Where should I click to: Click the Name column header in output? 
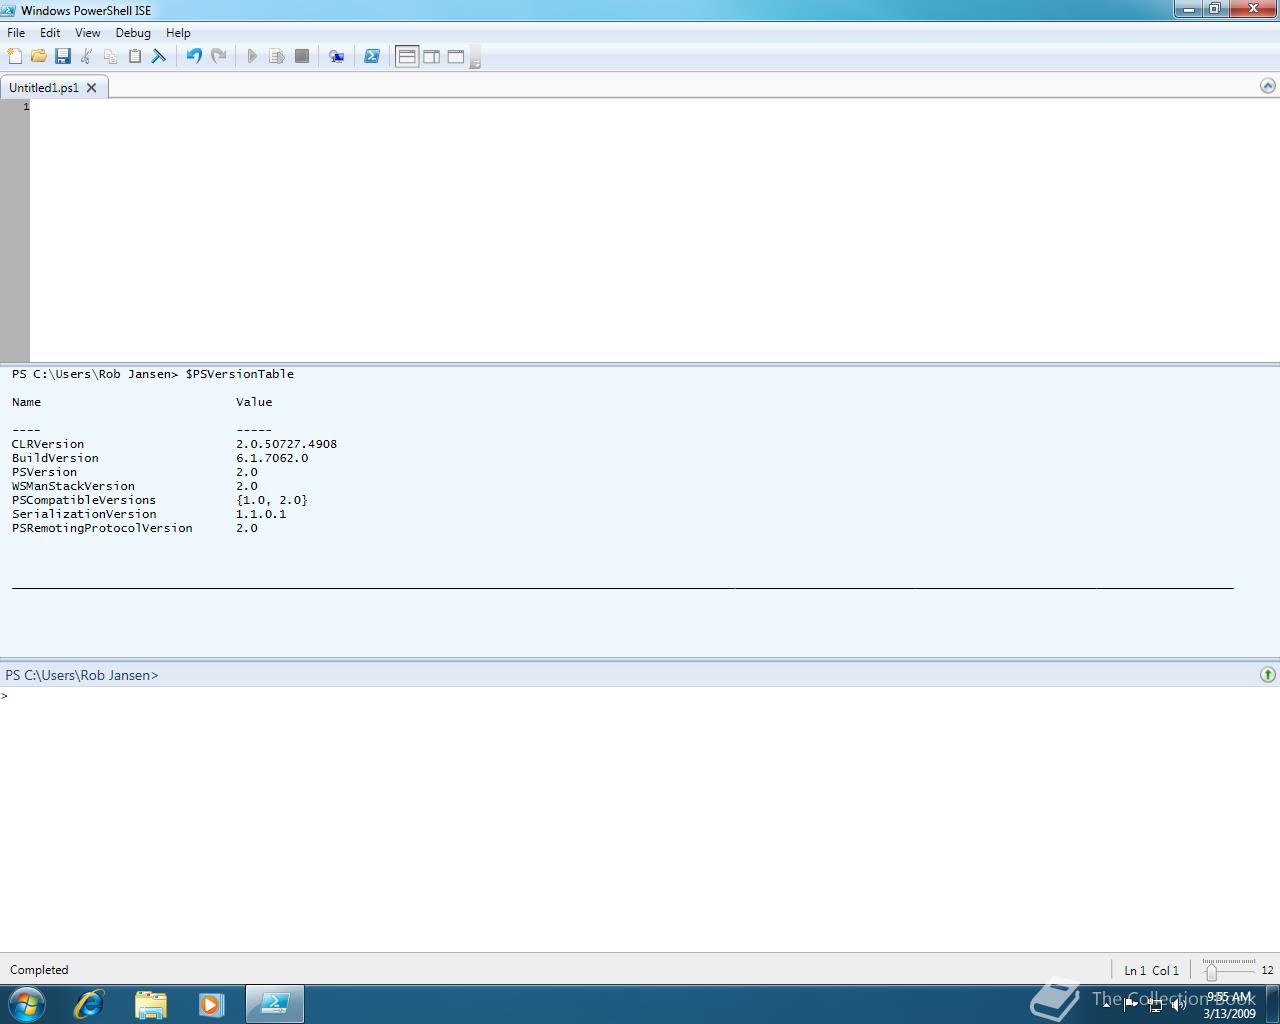(x=26, y=402)
